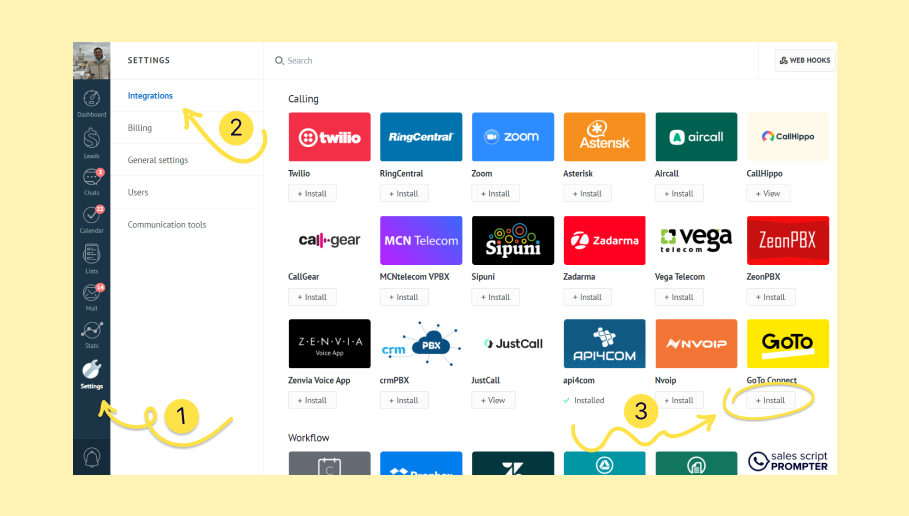Install the ZeonPBX integration
This screenshot has height=516, width=909.
[771, 297]
